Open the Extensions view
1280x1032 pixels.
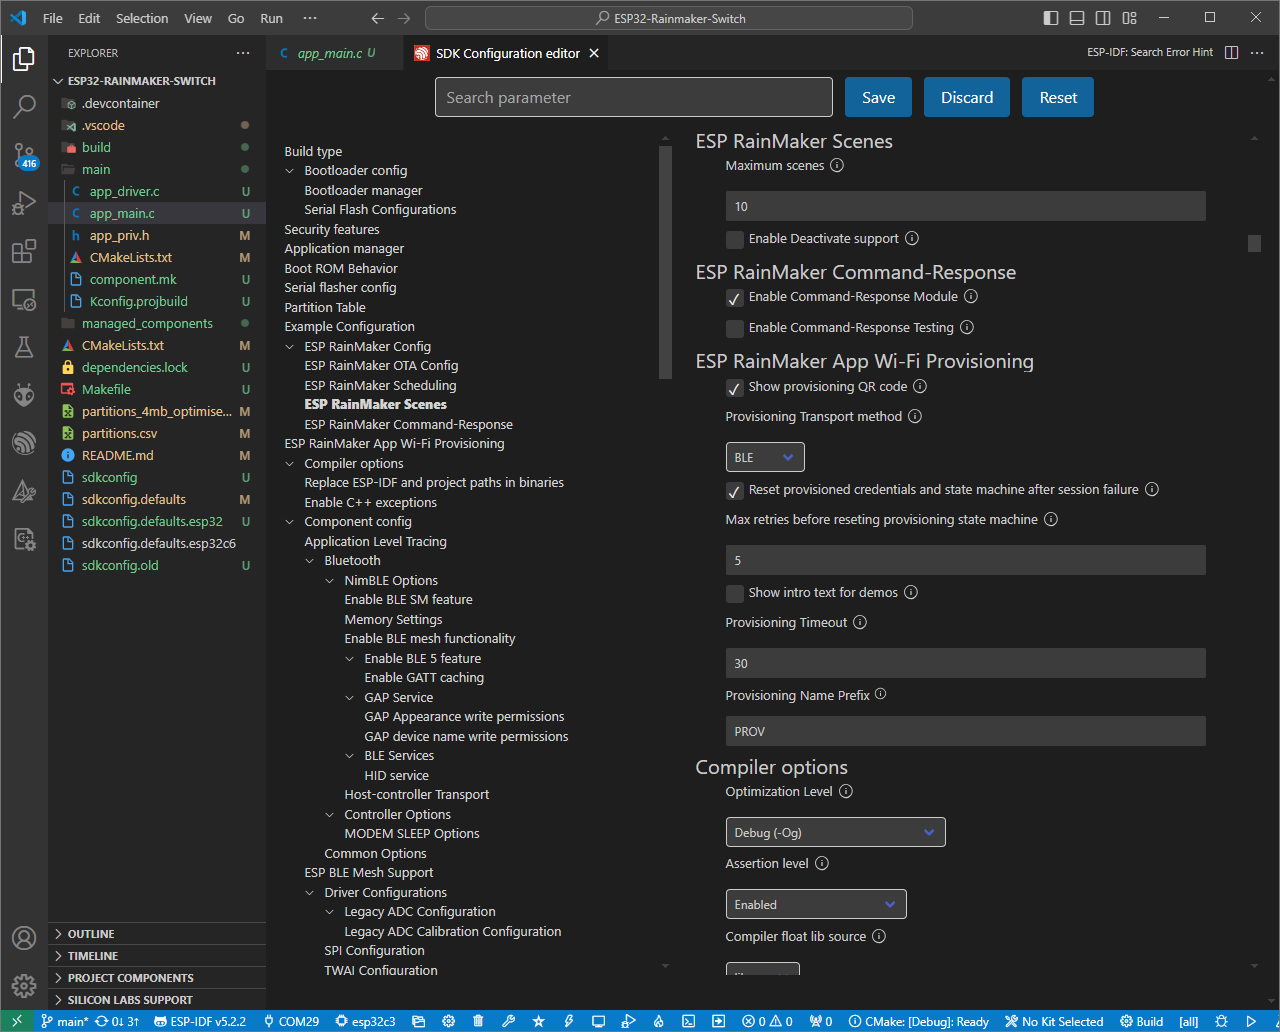tap(24, 251)
